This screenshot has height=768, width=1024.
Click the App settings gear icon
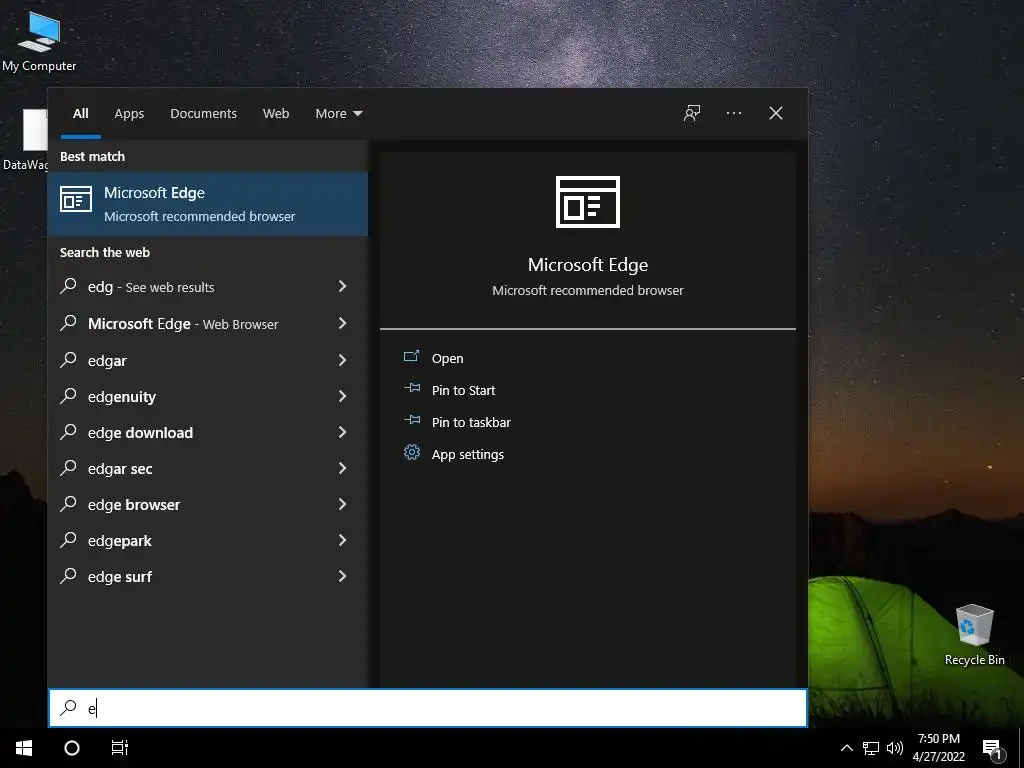(x=411, y=452)
